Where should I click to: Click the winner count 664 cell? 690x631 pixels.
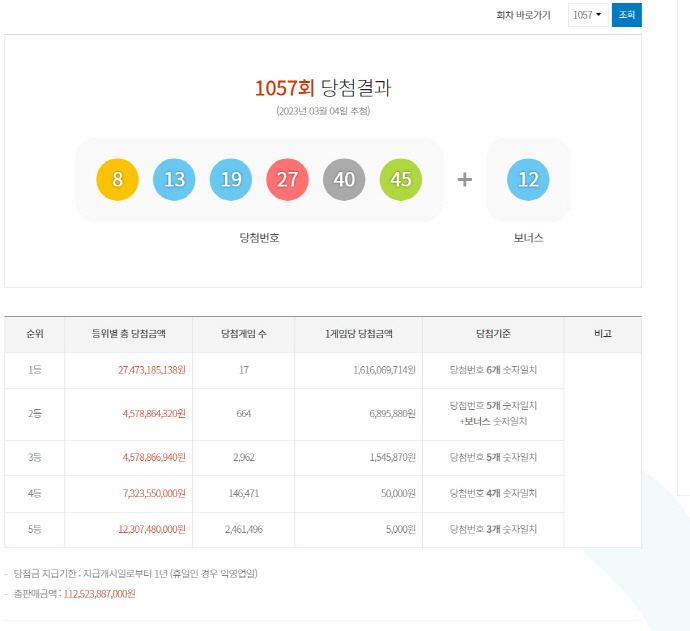(x=244, y=414)
